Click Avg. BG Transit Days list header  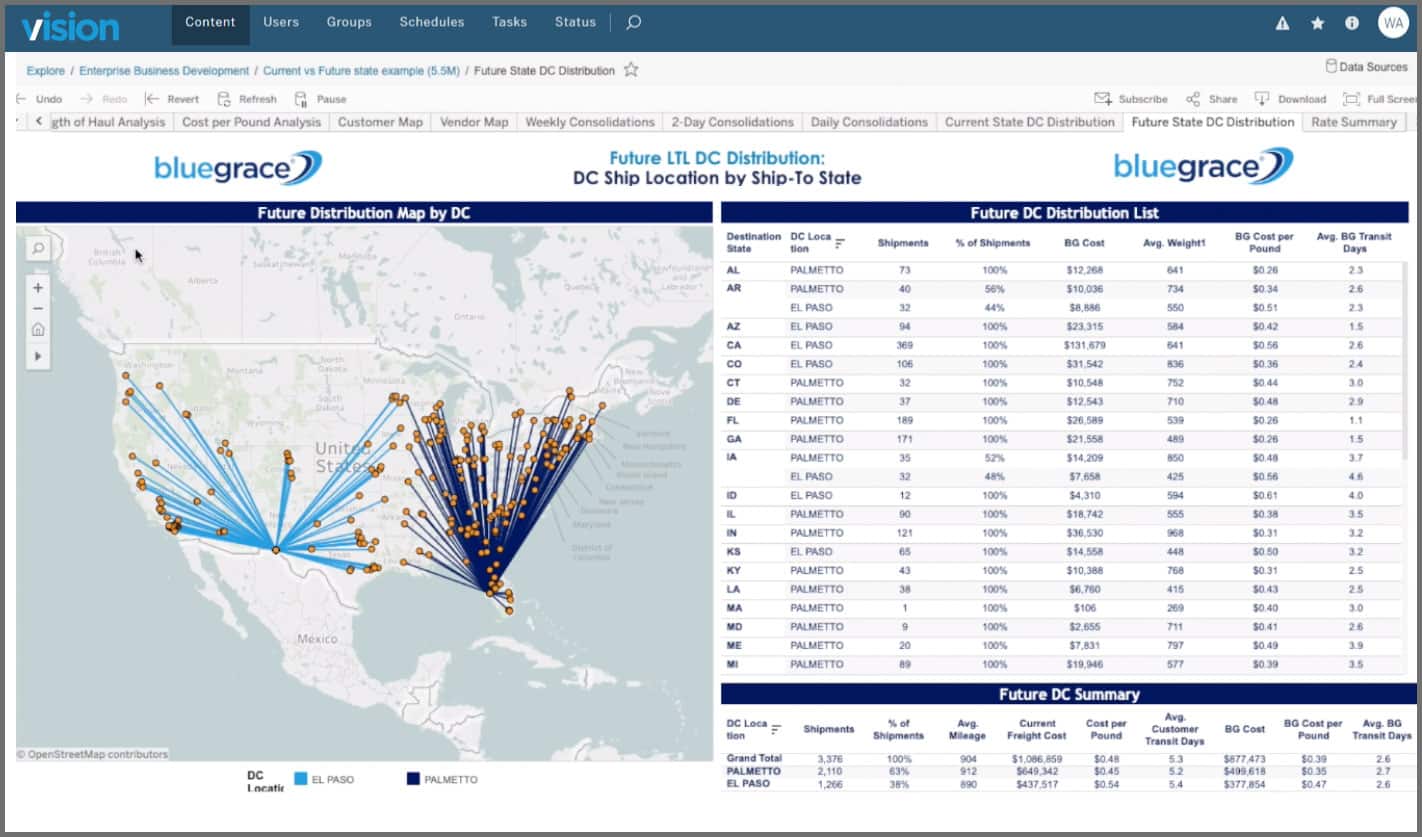pyautogui.click(x=1356, y=243)
